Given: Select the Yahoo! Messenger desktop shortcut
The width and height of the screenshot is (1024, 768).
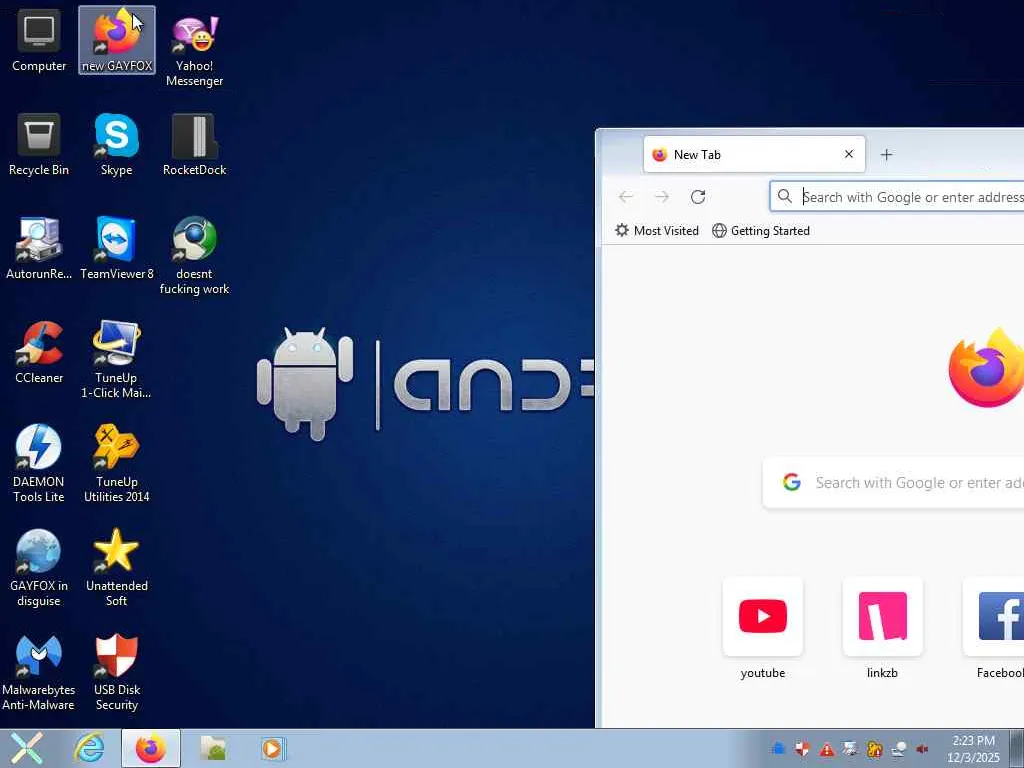Looking at the screenshot, I should pyautogui.click(x=195, y=50).
